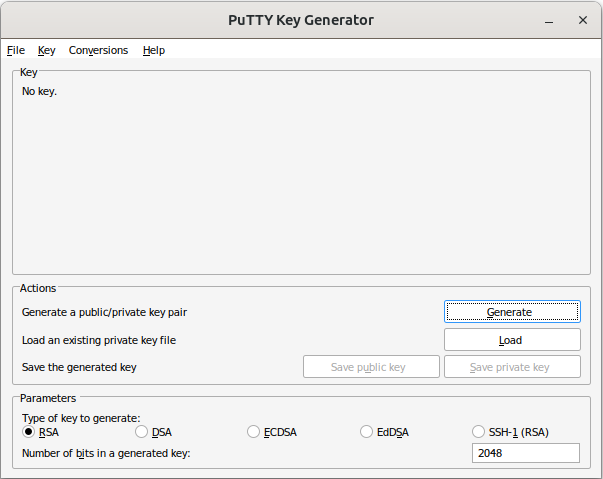Click 'Type of key to generate:' label

click(x=81, y=418)
